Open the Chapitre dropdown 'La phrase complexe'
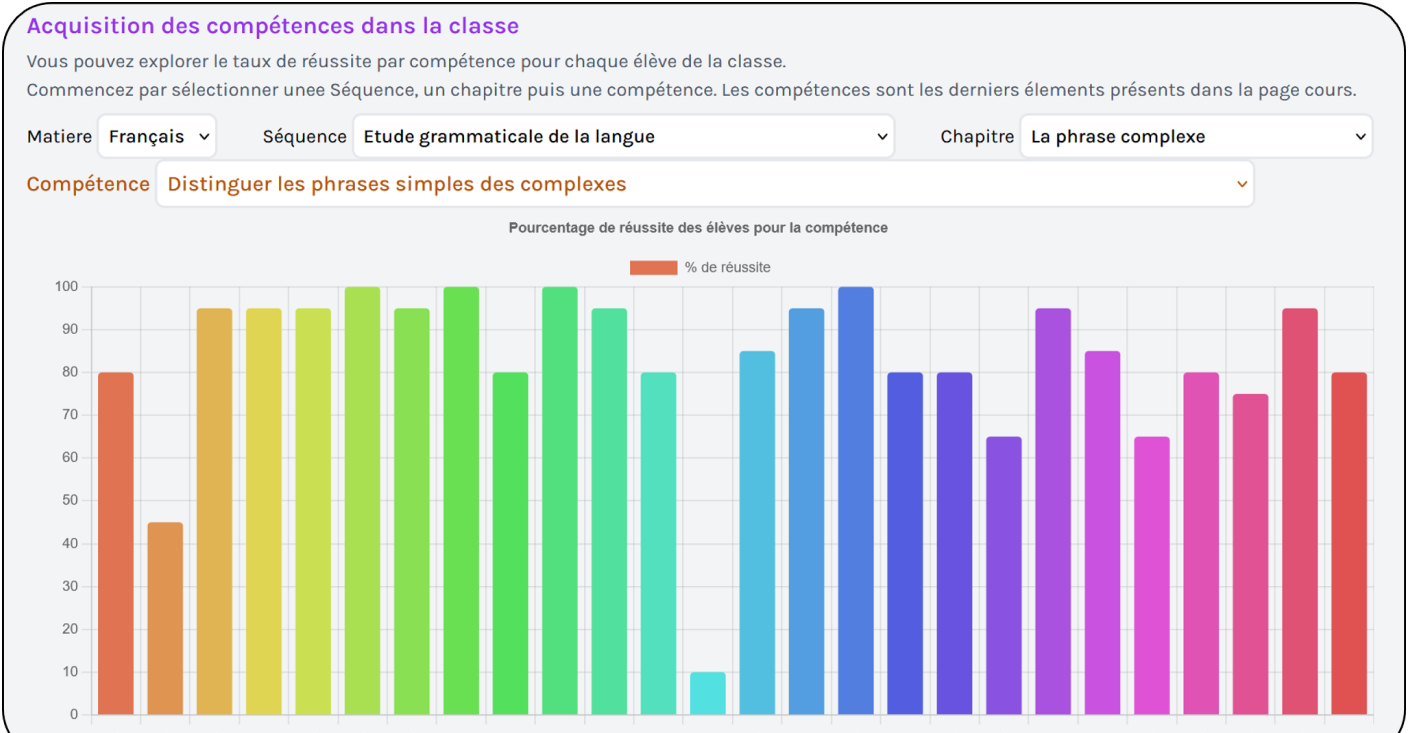The height and width of the screenshot is (733, 1408). click(x=1196, y=136)
